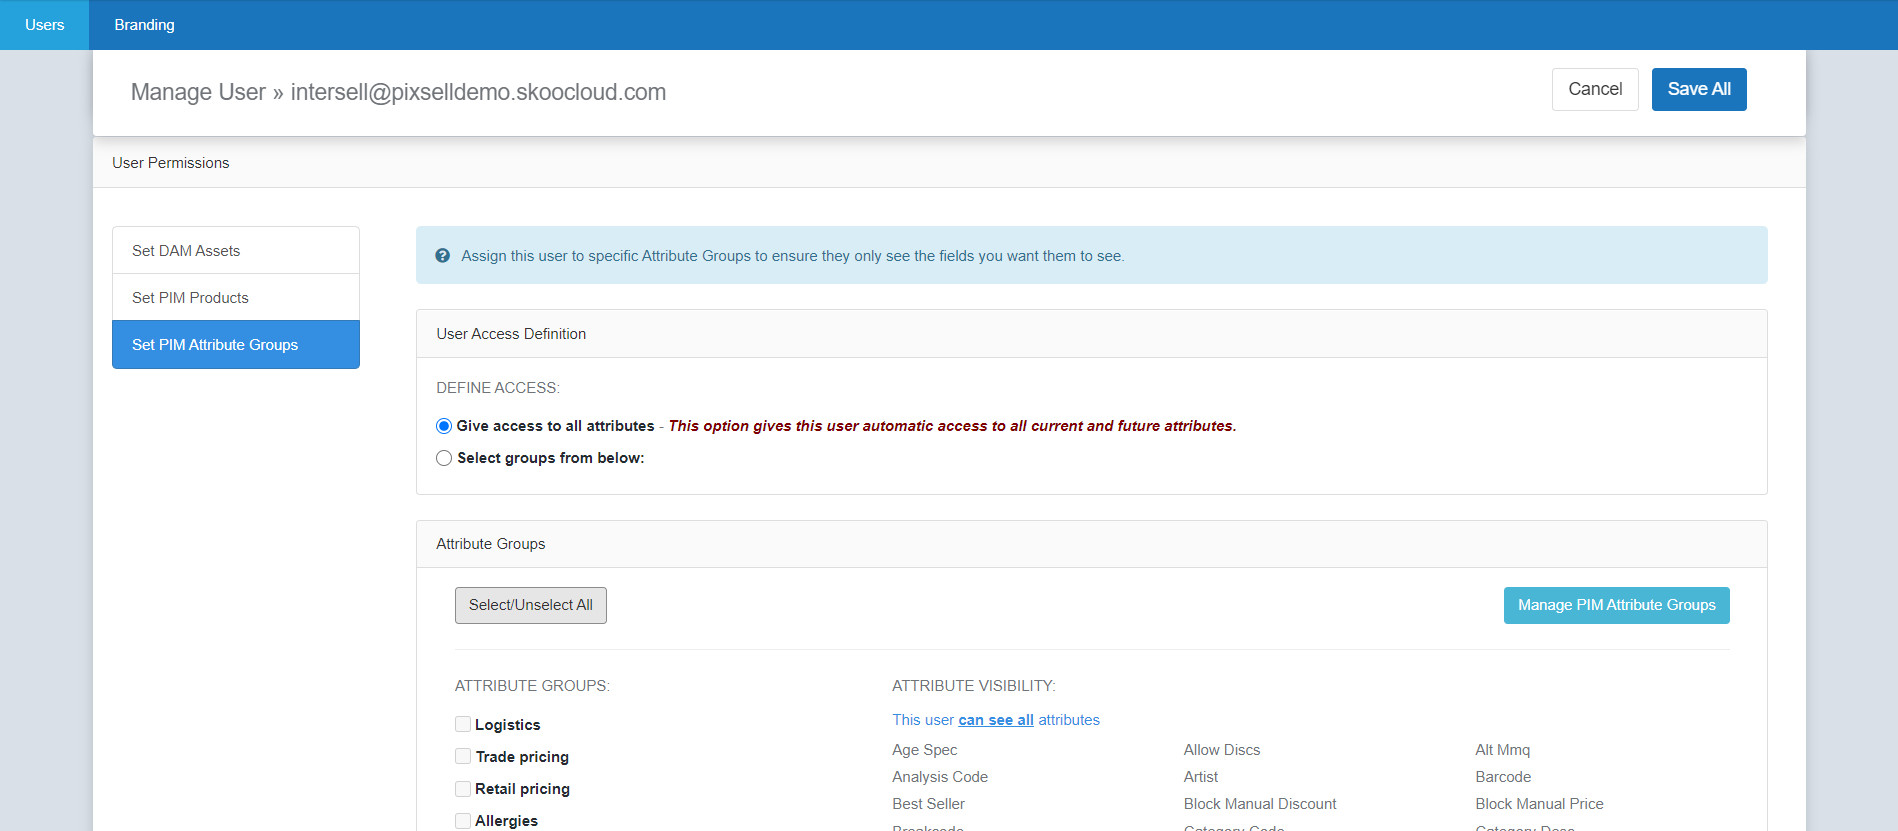
Task: Click Artist attribute text
Action: [1201, 777]
